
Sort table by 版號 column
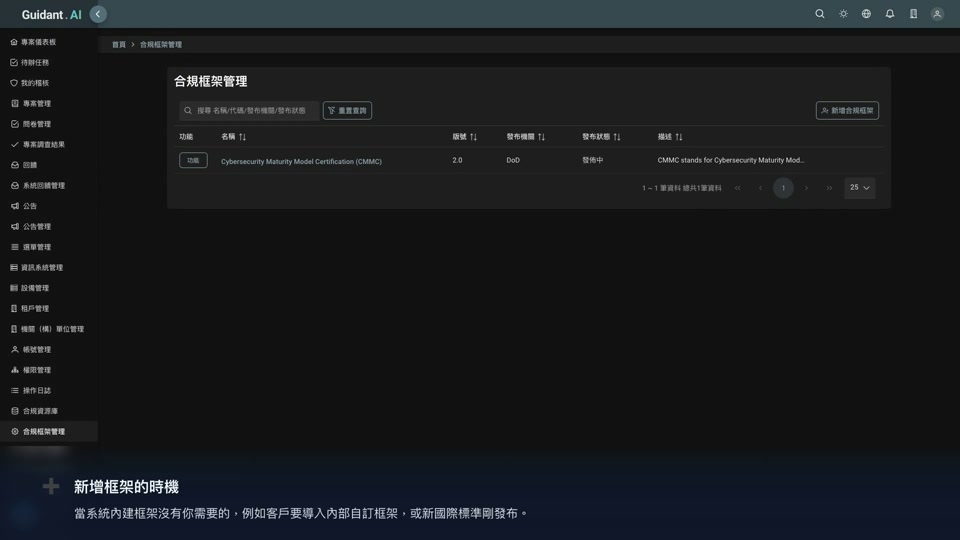[465, 137]
